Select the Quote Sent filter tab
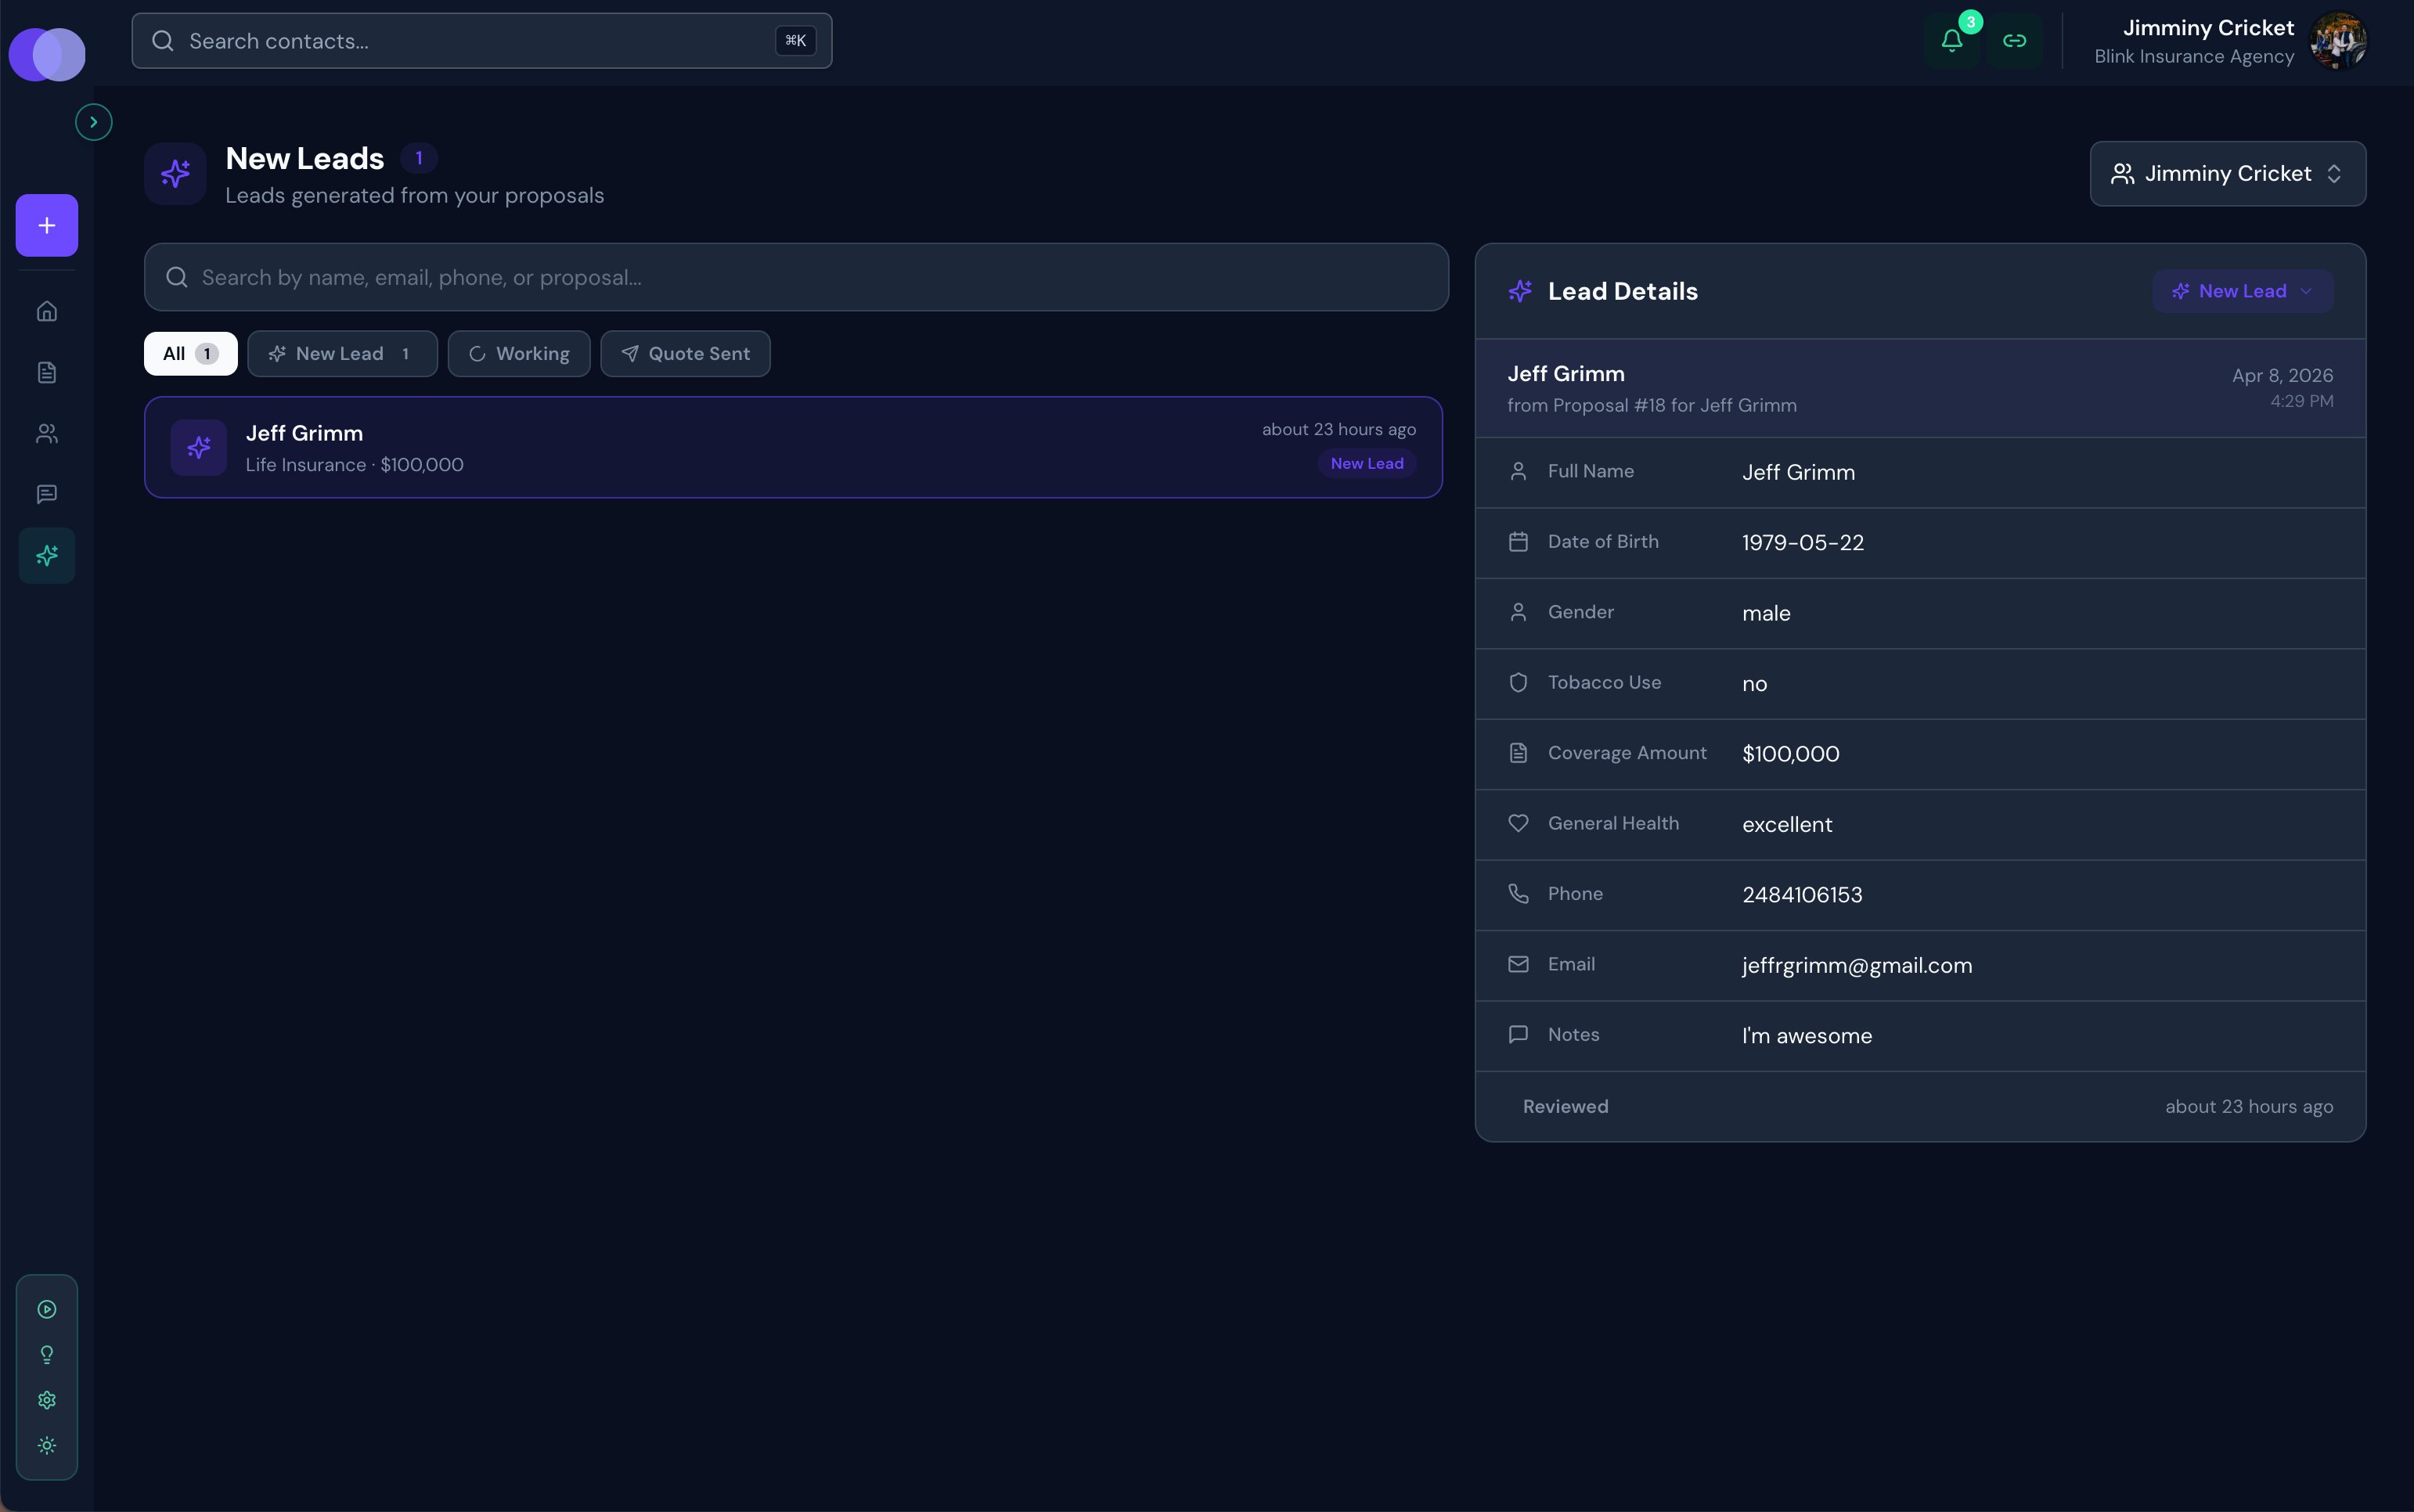Screen dimensions: 2414x1512 pos(685,354)
